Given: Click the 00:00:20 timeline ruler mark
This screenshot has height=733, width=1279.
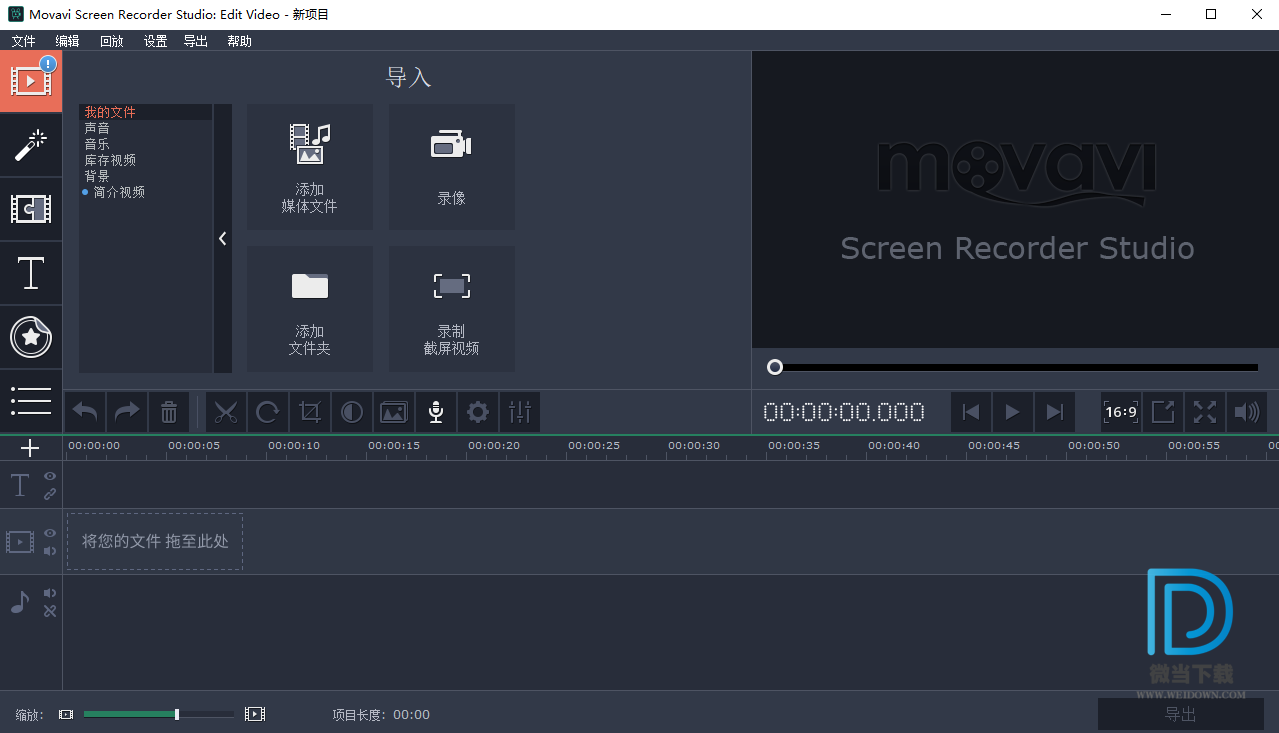Looking at the screenshot, I should [494, 445].
